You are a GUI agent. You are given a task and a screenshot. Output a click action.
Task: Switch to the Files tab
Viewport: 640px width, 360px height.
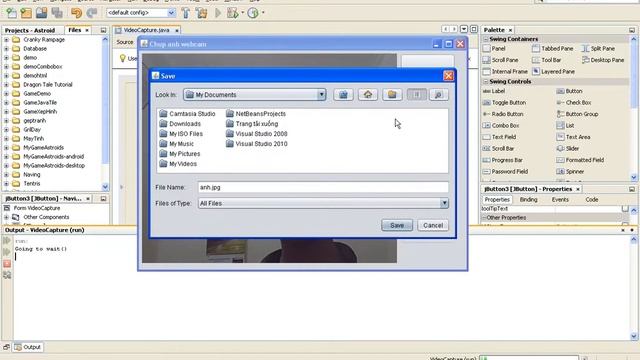75,30
